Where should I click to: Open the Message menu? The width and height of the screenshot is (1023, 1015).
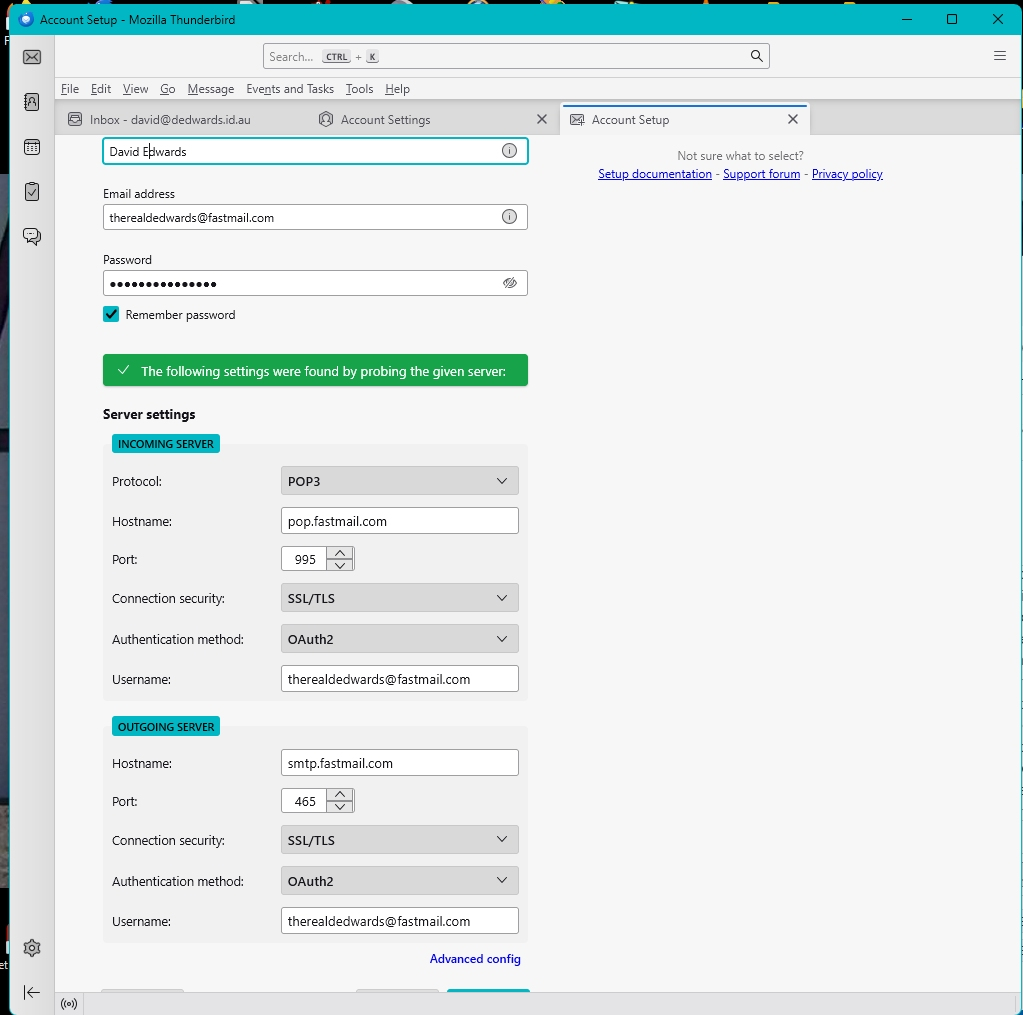click(211, 89)
